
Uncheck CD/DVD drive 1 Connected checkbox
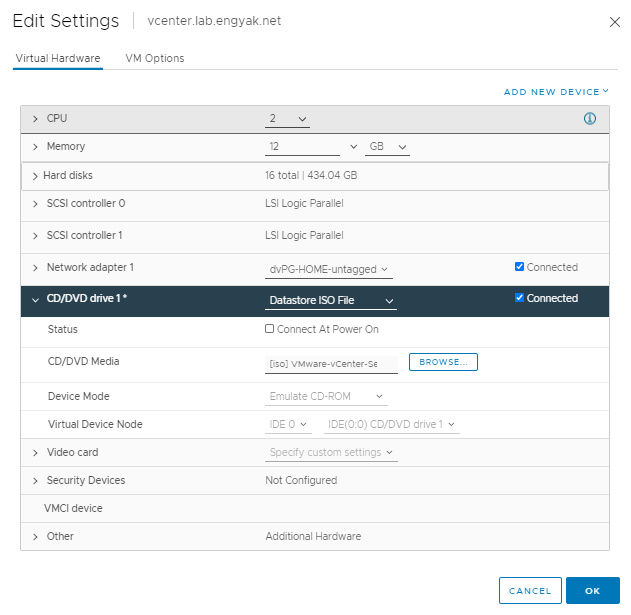(x=519, y=298)
